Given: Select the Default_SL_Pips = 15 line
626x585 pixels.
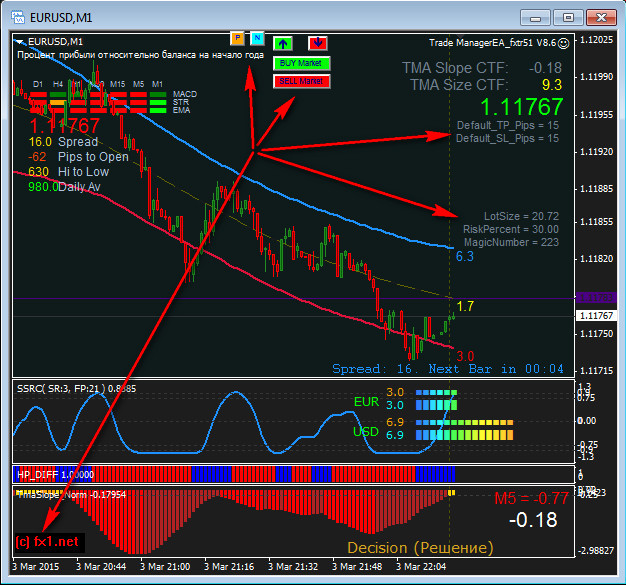Looking at the screenshot, I should click(x=507, y=138).
